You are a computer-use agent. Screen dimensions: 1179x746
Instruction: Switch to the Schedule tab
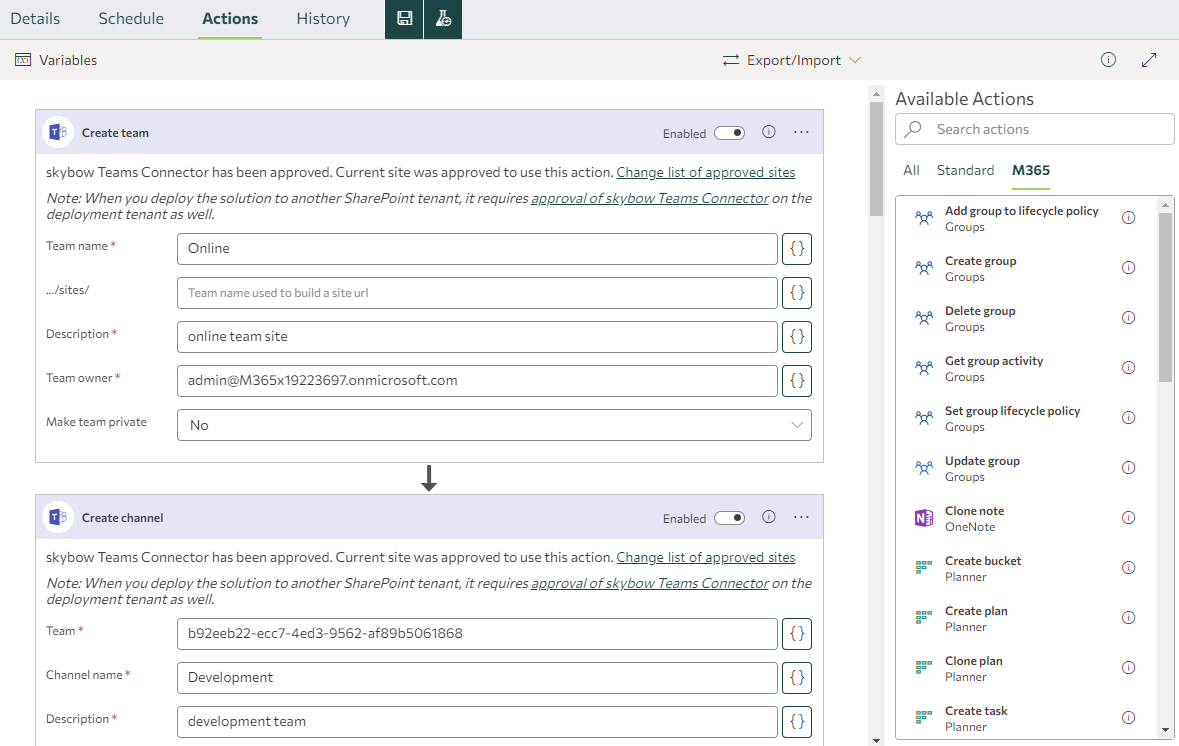point(131,19)
